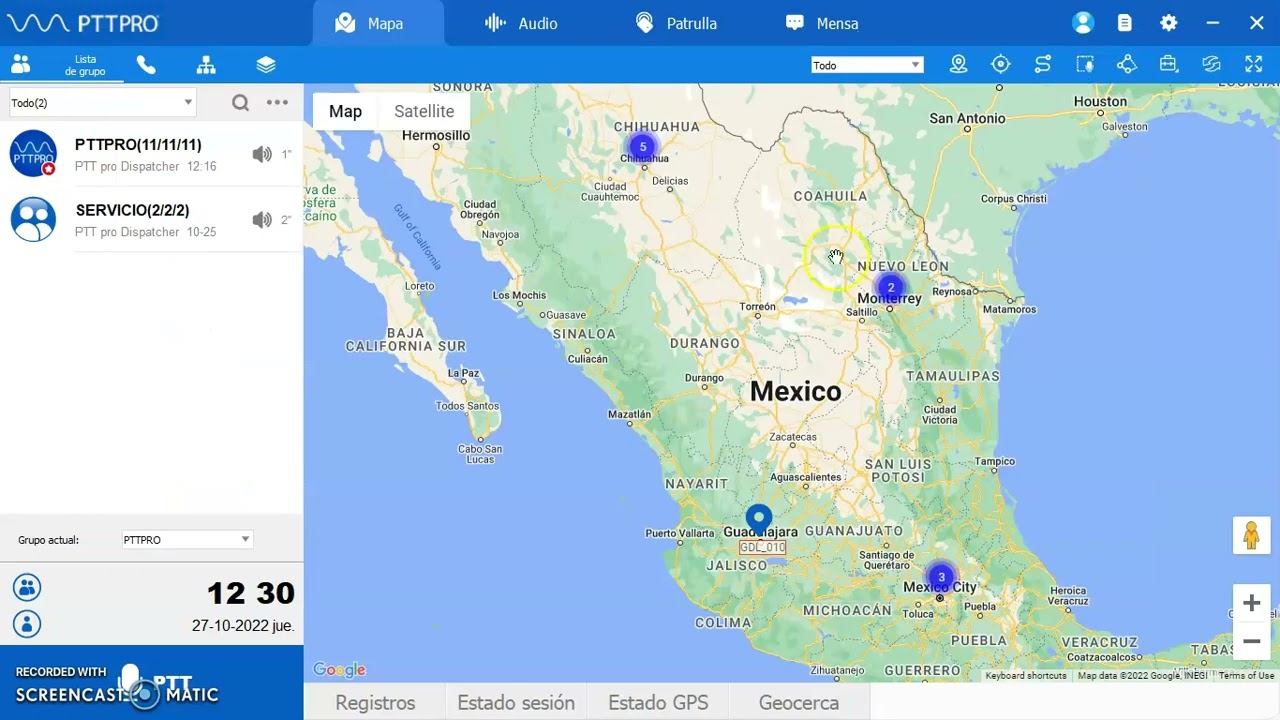Image resolution: width=1280 pixels, height=720 pixels.
Task: Click the Chihuahua cluster marker 5
Action: [x=643, y=147]
